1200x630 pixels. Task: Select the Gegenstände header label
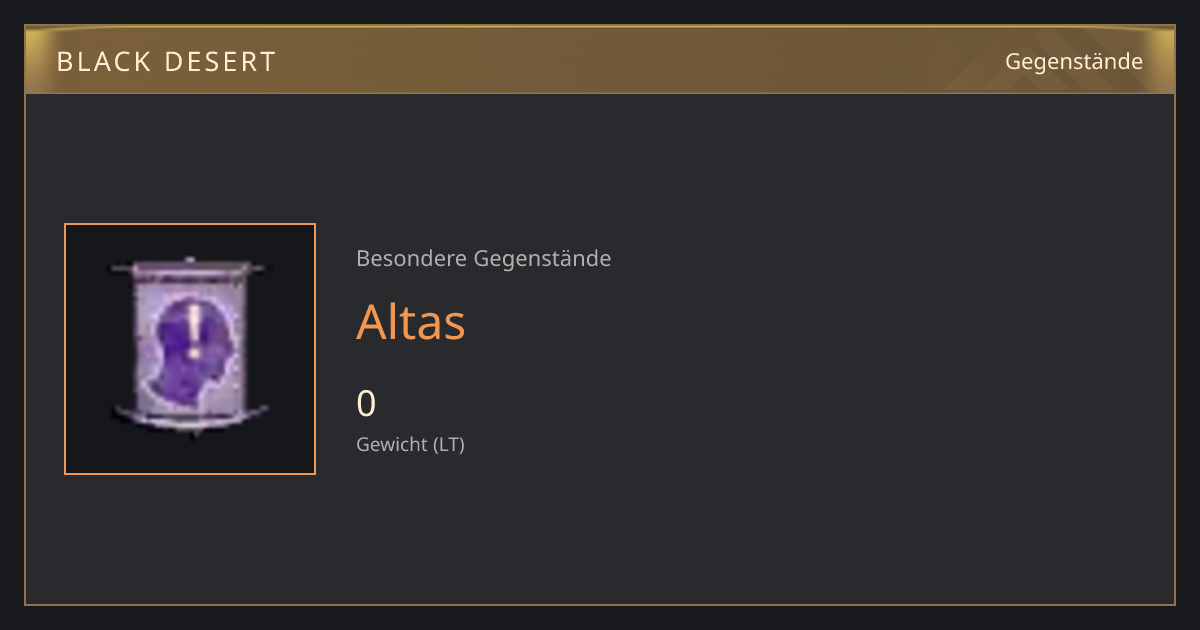pyautogui.click(x=1074, y=62)
